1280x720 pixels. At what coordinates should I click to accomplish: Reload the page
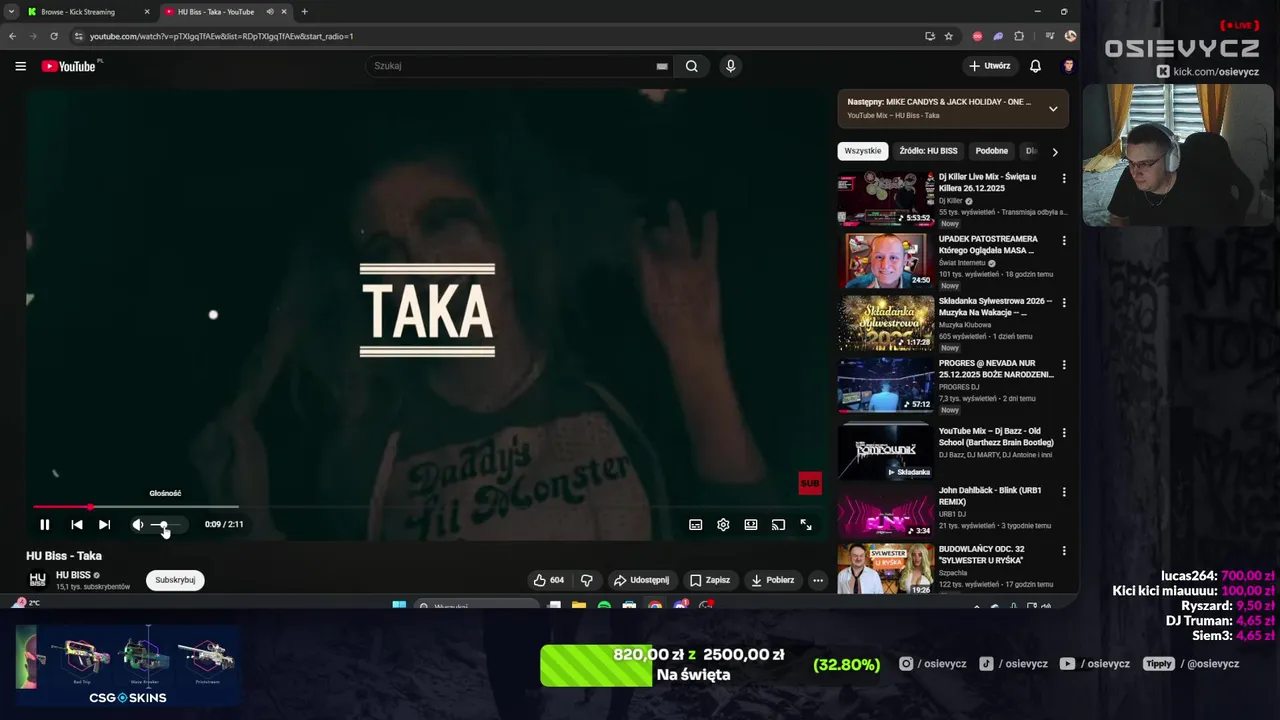[54, 36]
